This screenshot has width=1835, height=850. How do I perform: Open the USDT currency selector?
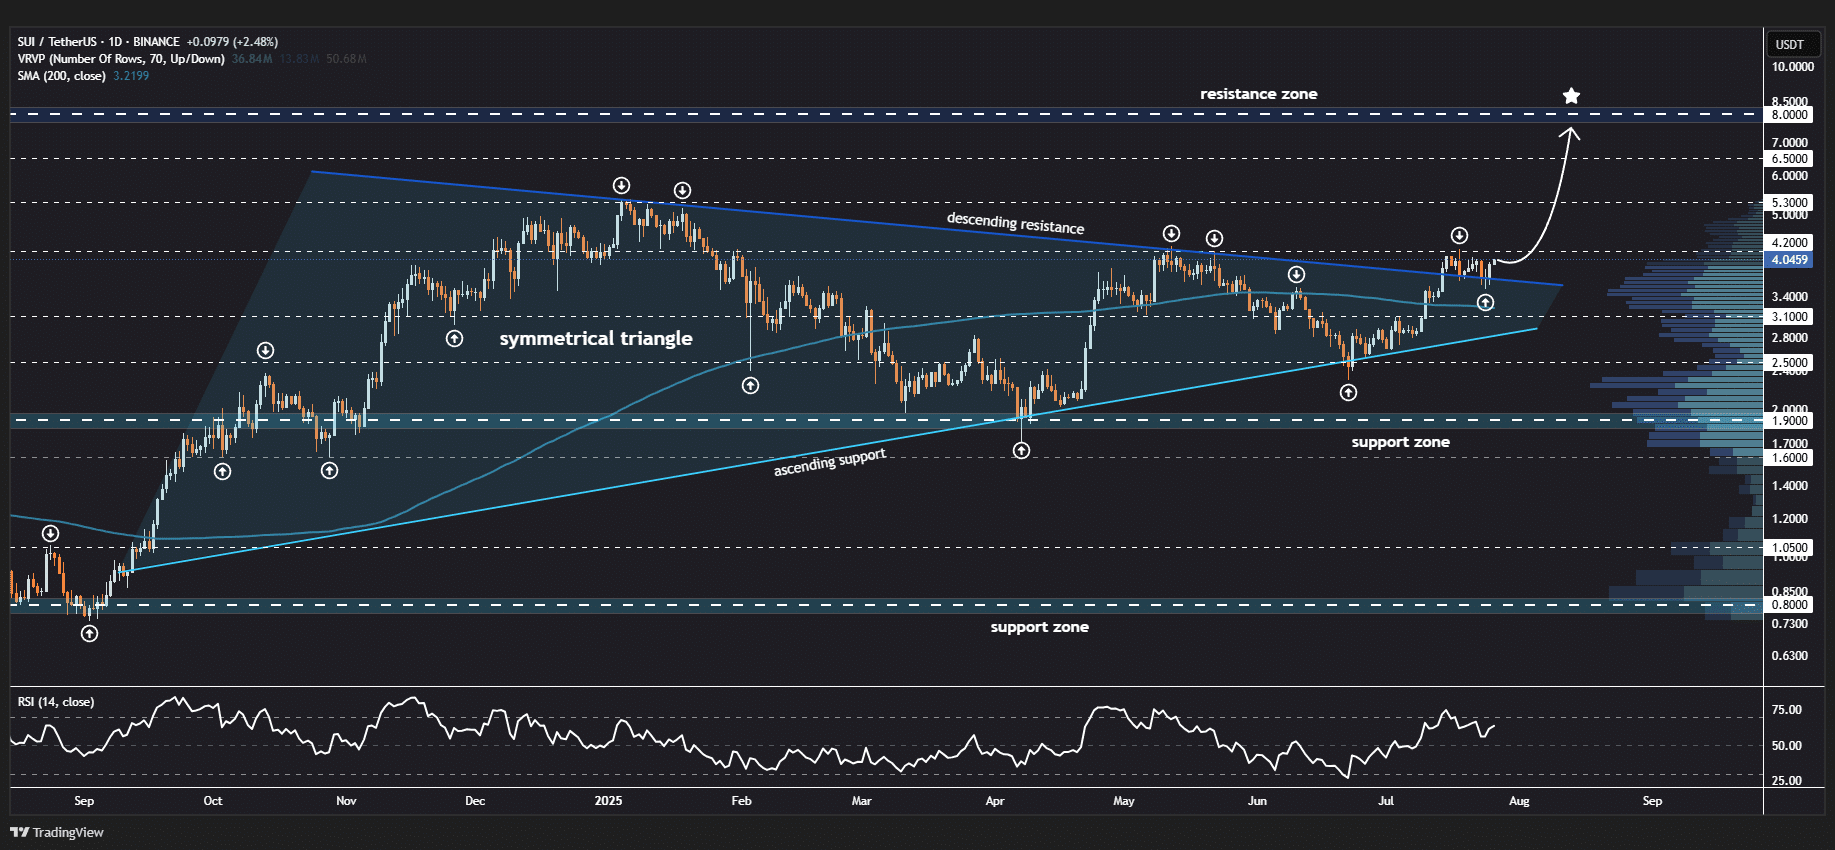point(1789,45)
